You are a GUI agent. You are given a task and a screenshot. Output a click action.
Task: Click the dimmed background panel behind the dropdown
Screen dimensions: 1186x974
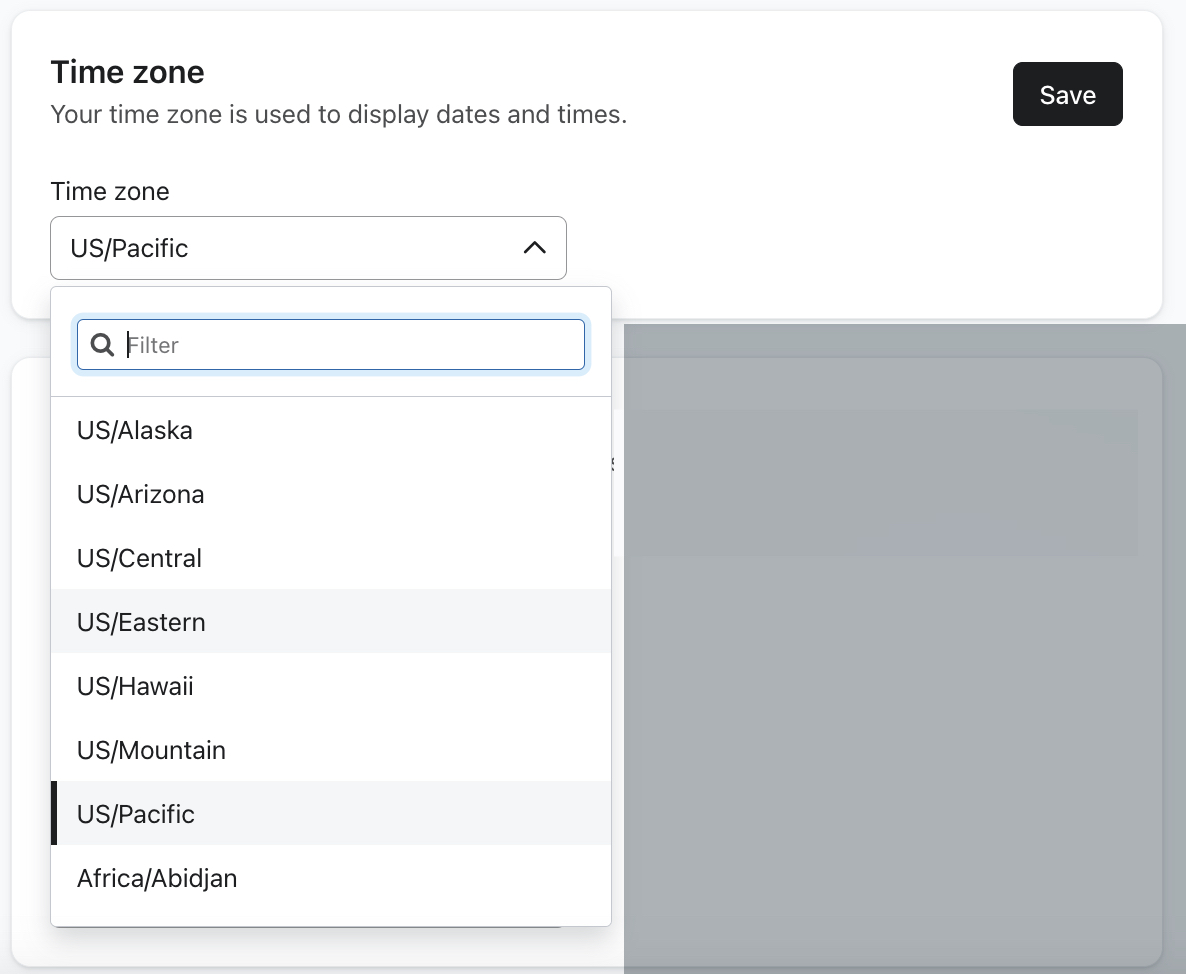click(900, 650)
